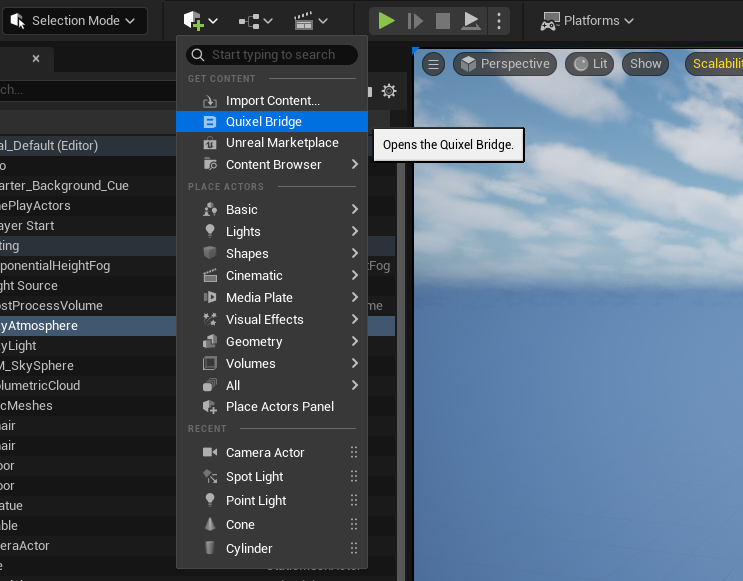
Task: Open the Lit view mode dropdown
Action: [589, 64]
